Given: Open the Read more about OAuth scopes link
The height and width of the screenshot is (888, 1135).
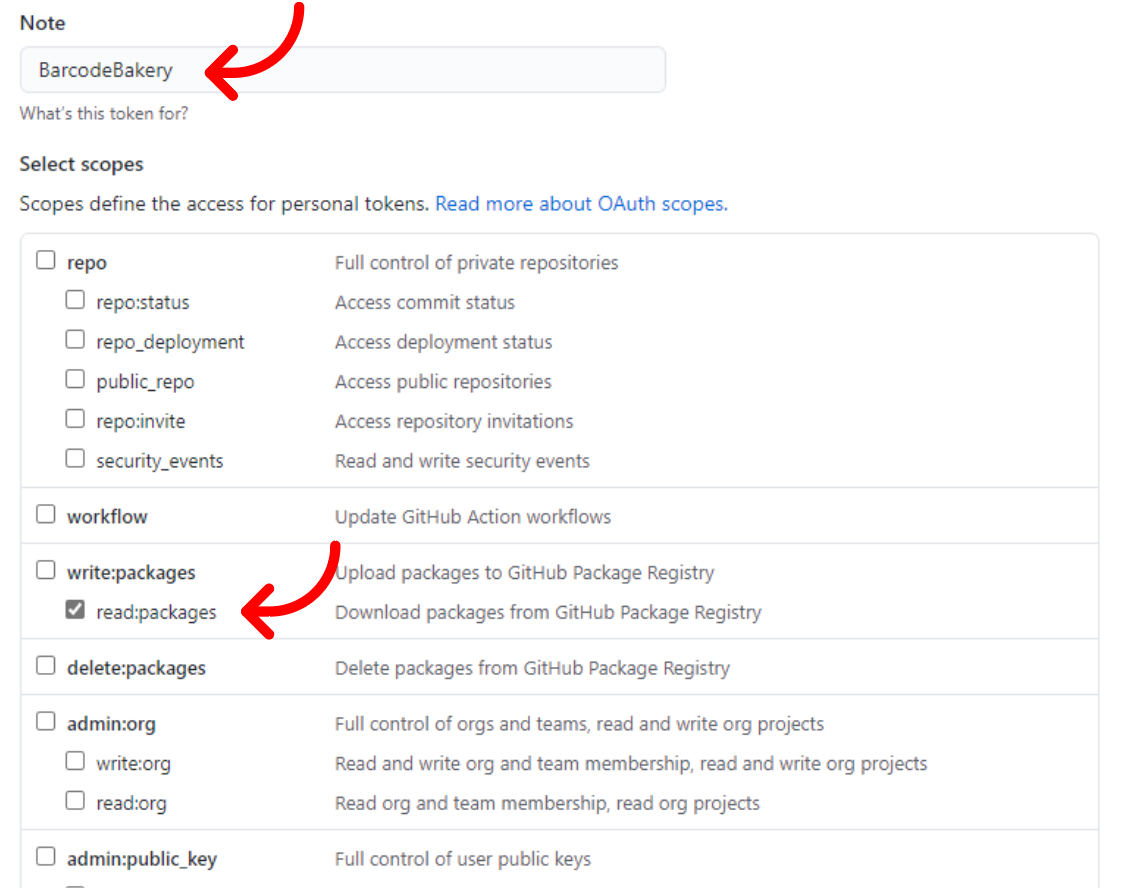Looking at the screenshot, I should tap(581, 204).
